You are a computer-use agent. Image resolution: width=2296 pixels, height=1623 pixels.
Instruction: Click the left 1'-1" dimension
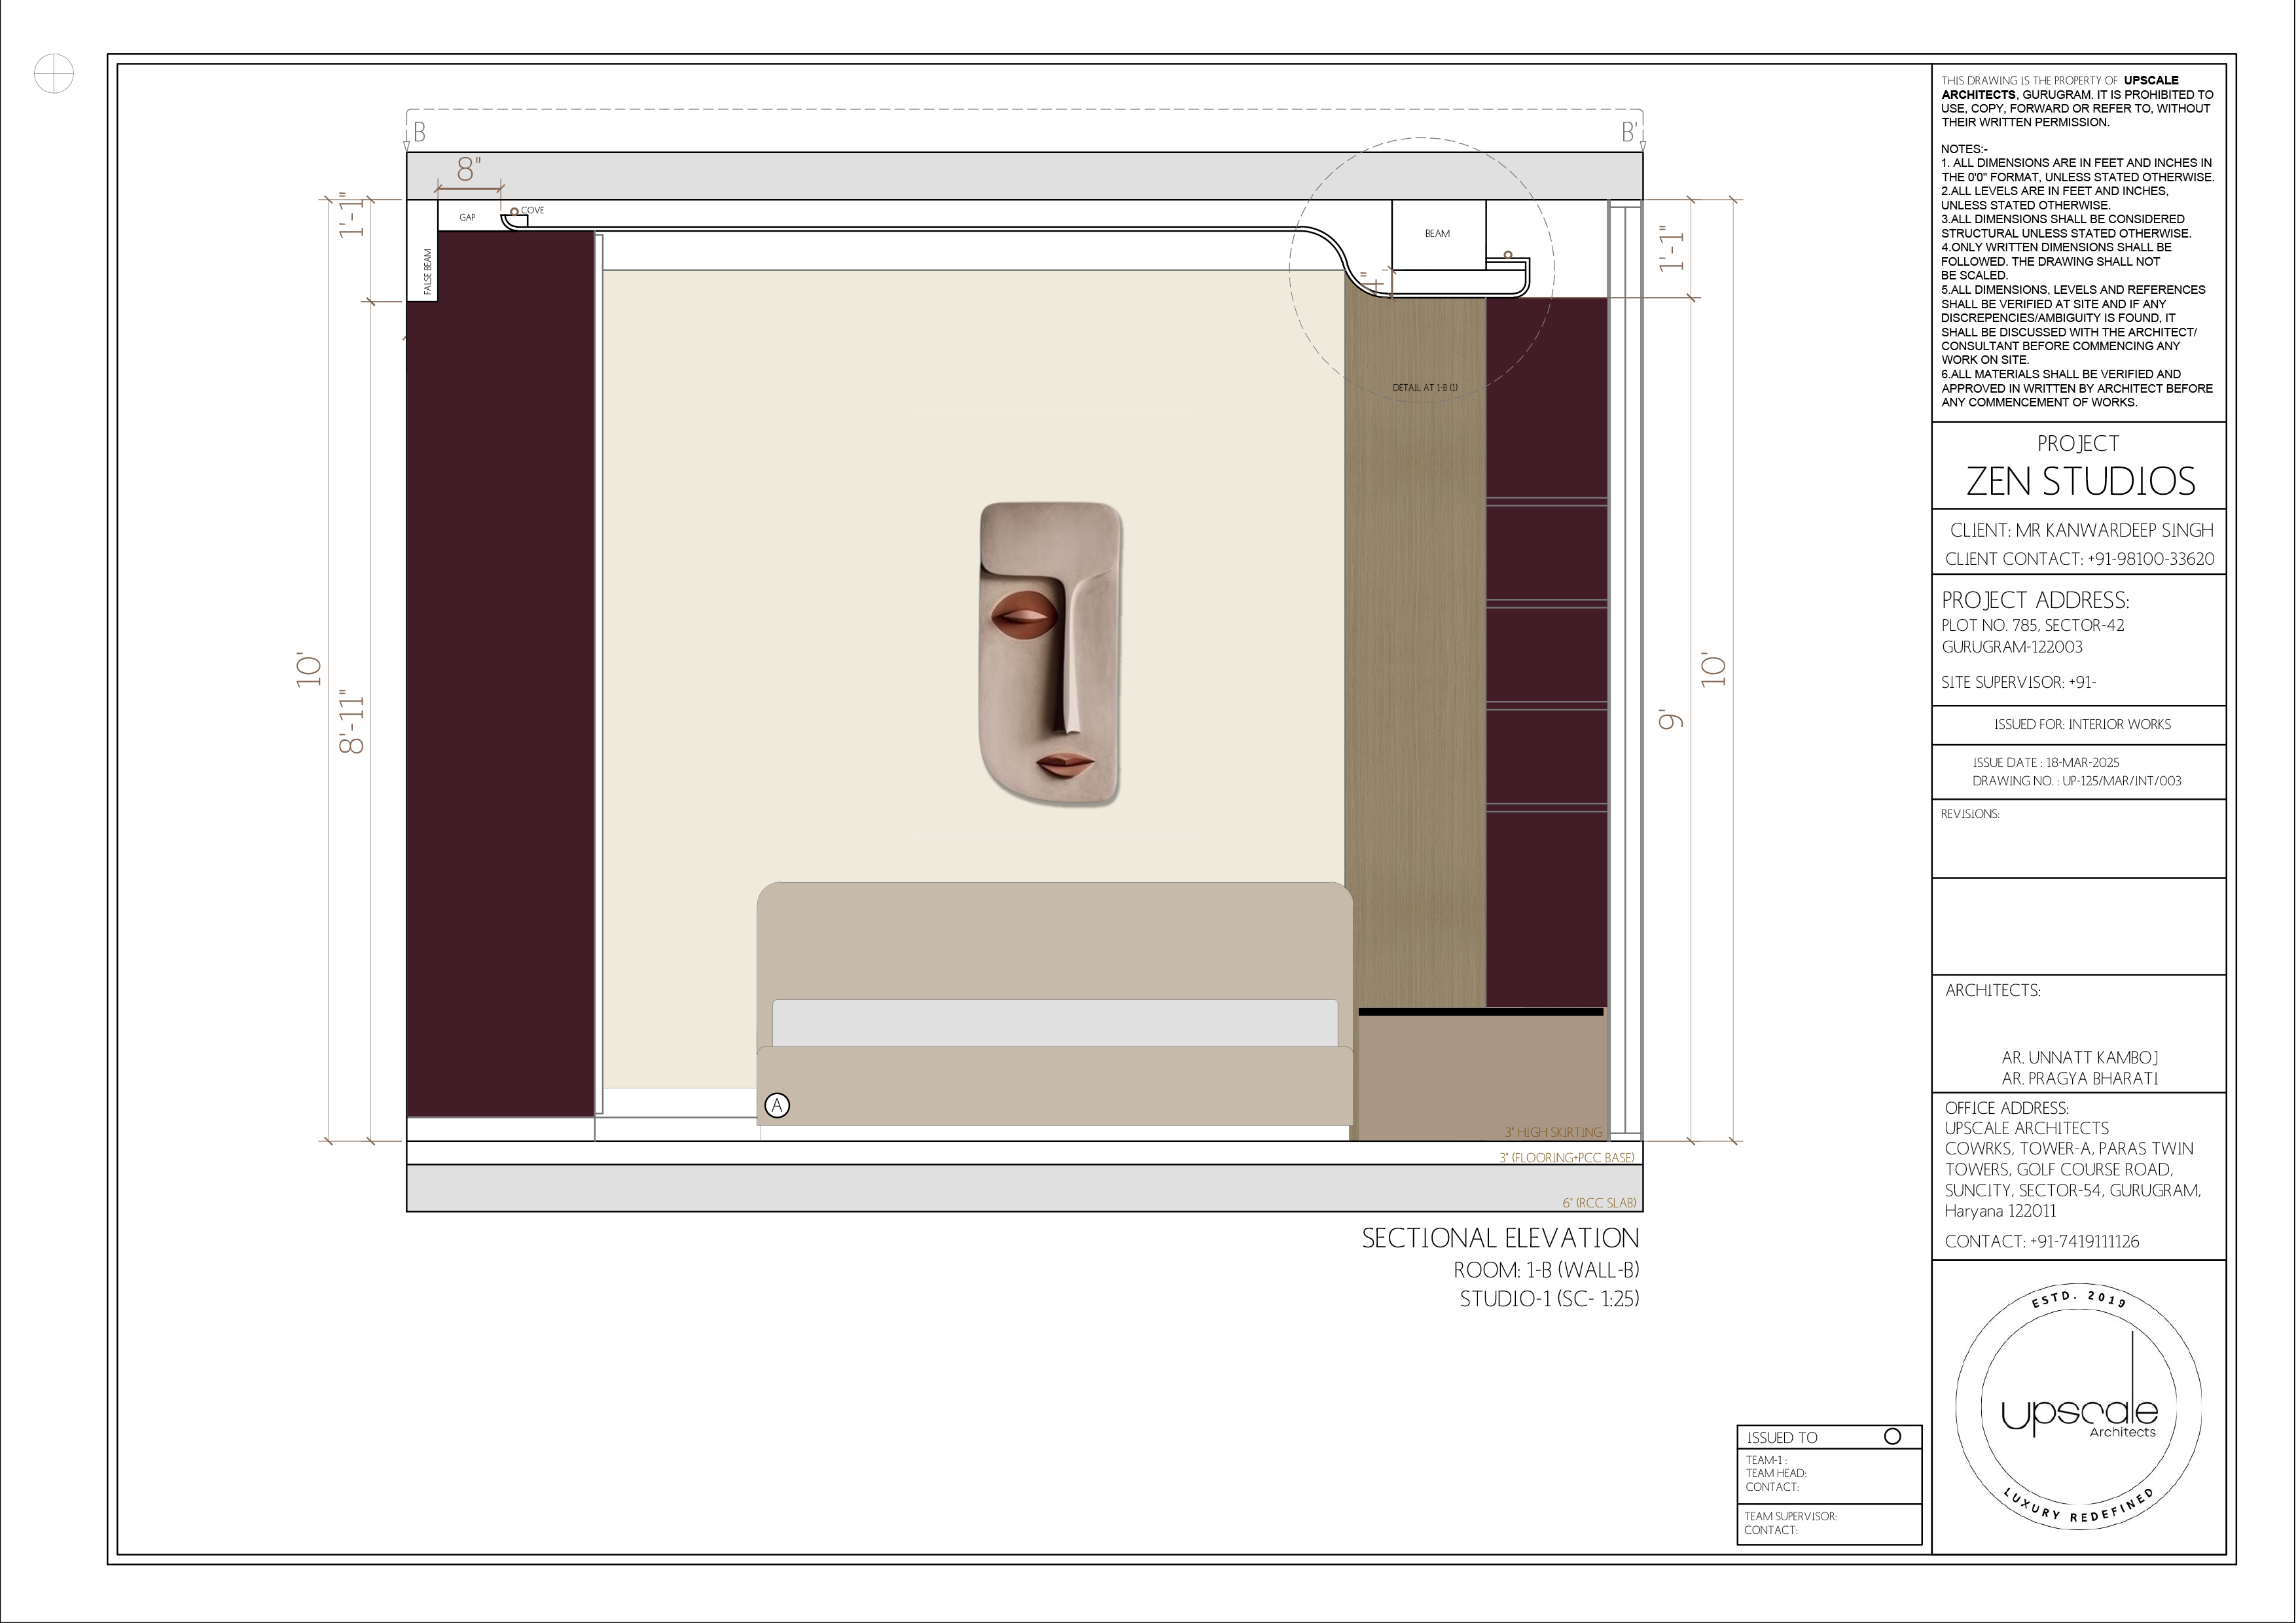pyautogui.click(x=352, y=215)
